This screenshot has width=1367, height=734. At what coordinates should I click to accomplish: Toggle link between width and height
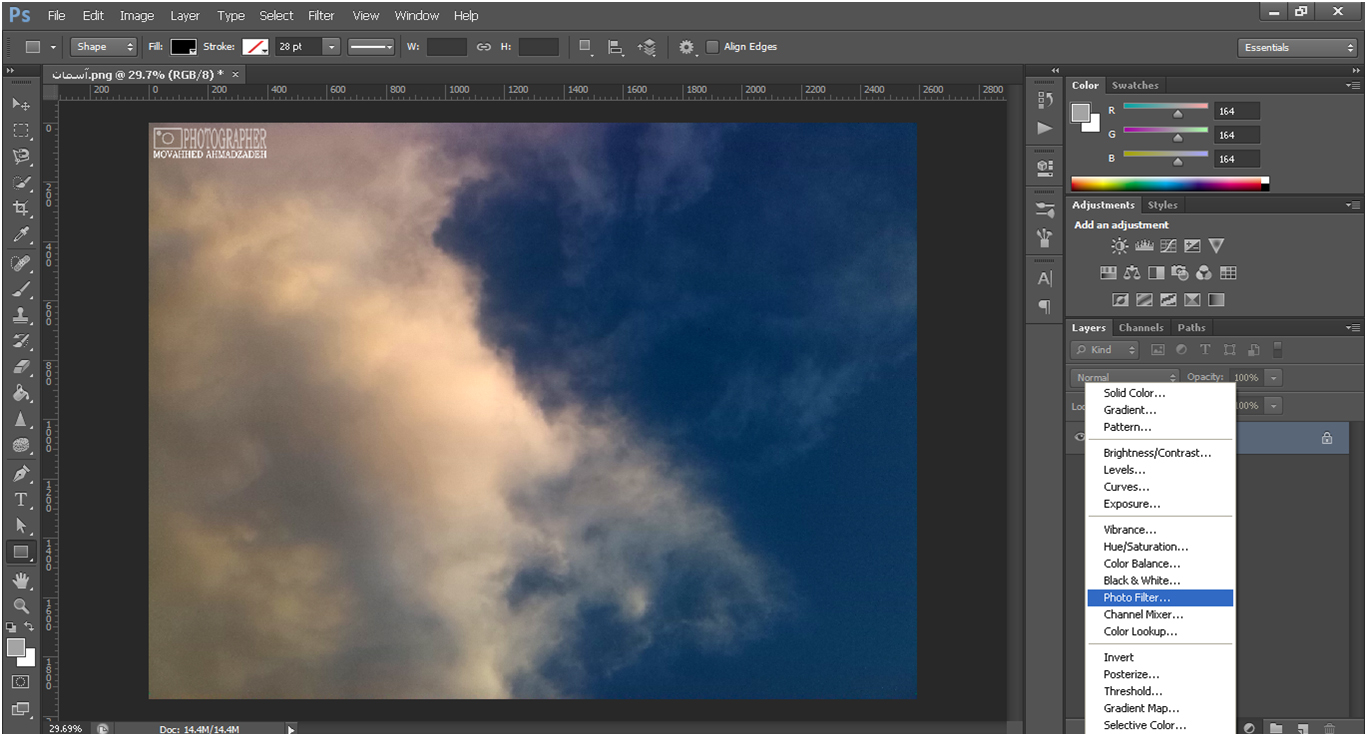point(484,47)
